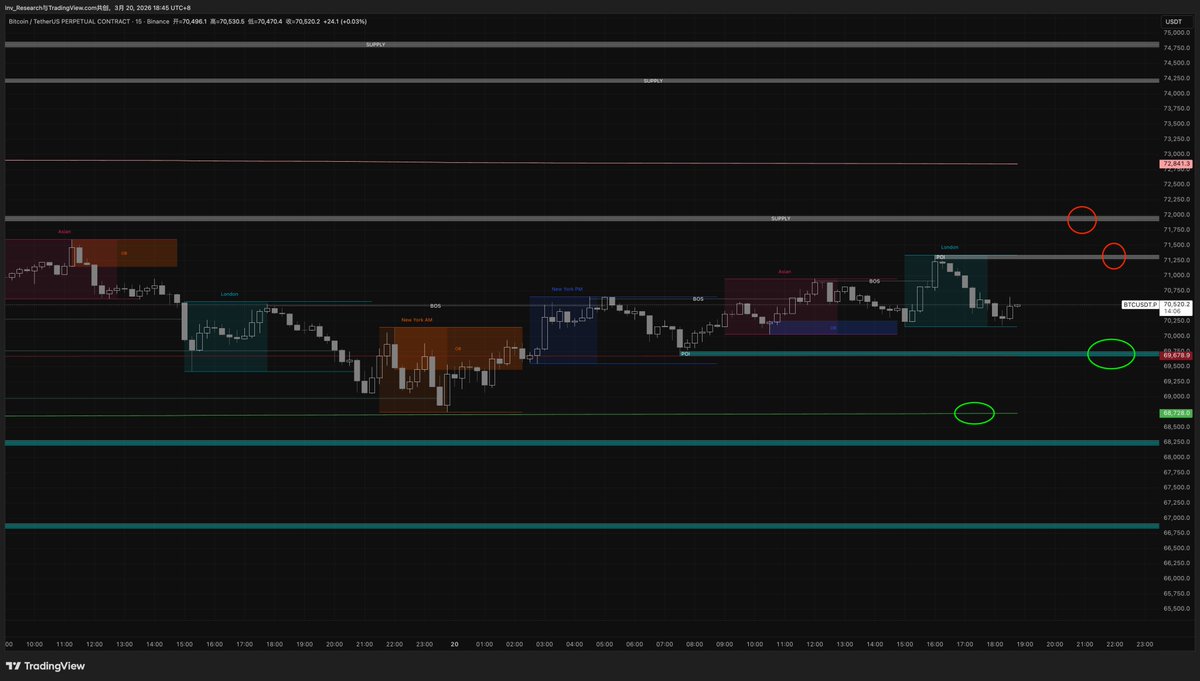Click the chart title Bitcoin / TetherUS PERPETUAL CONTRACT
Image resolution: width=1200 pixels, height=681 pixels.
pyautogui.click(x=69, y=21)
